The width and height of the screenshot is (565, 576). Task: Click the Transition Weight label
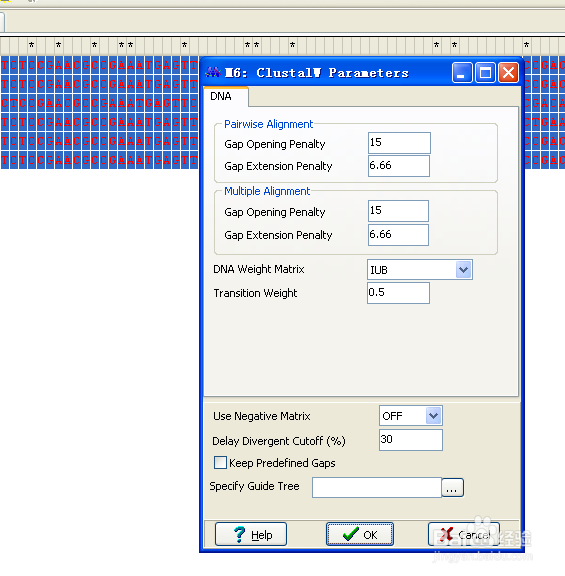click(x=255, y=293)
